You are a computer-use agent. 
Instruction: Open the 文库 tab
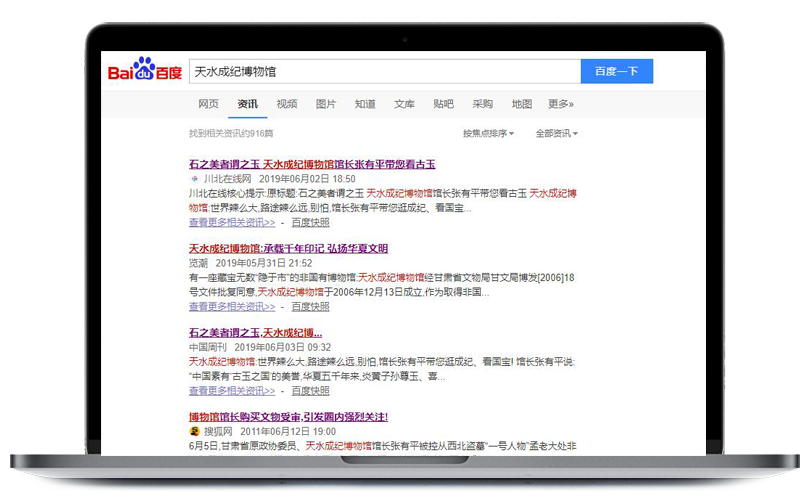pyautogui.click(x=404, y=104)
